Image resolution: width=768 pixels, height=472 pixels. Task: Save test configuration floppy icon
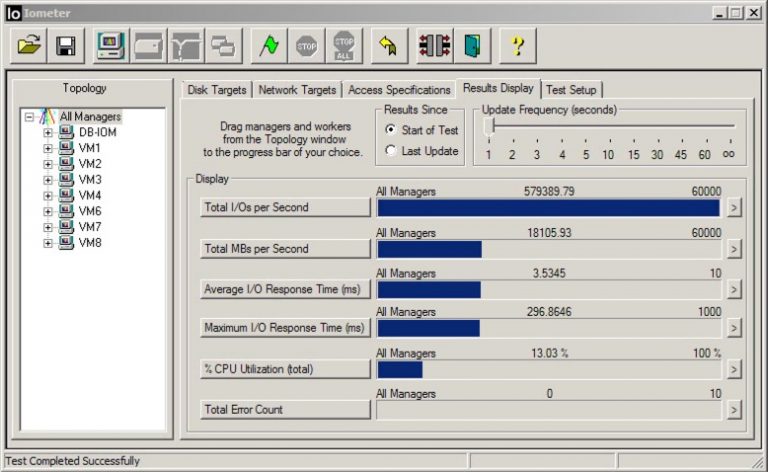tap(66, 46)
